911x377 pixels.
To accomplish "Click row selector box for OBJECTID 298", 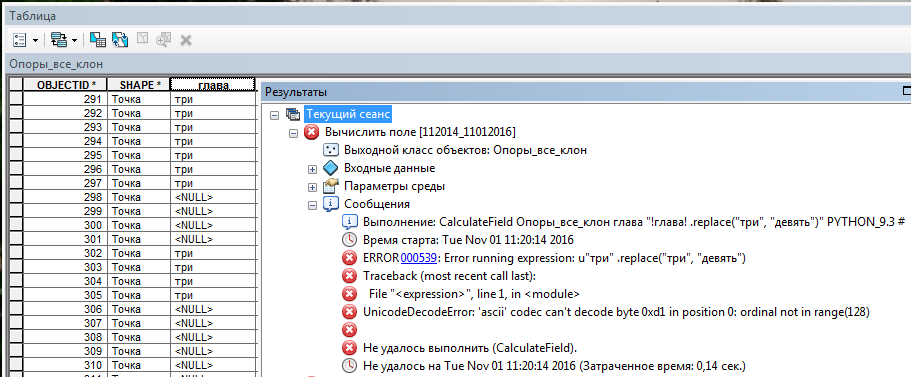I will [16, 197].
